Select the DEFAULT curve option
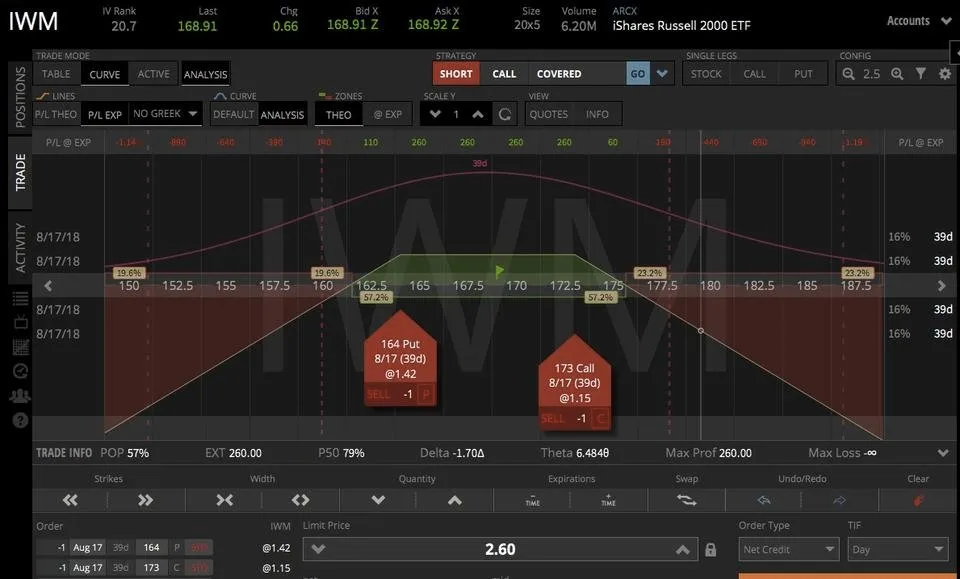The width and height of the screenshot is (960, 579). tap(233, 114)
